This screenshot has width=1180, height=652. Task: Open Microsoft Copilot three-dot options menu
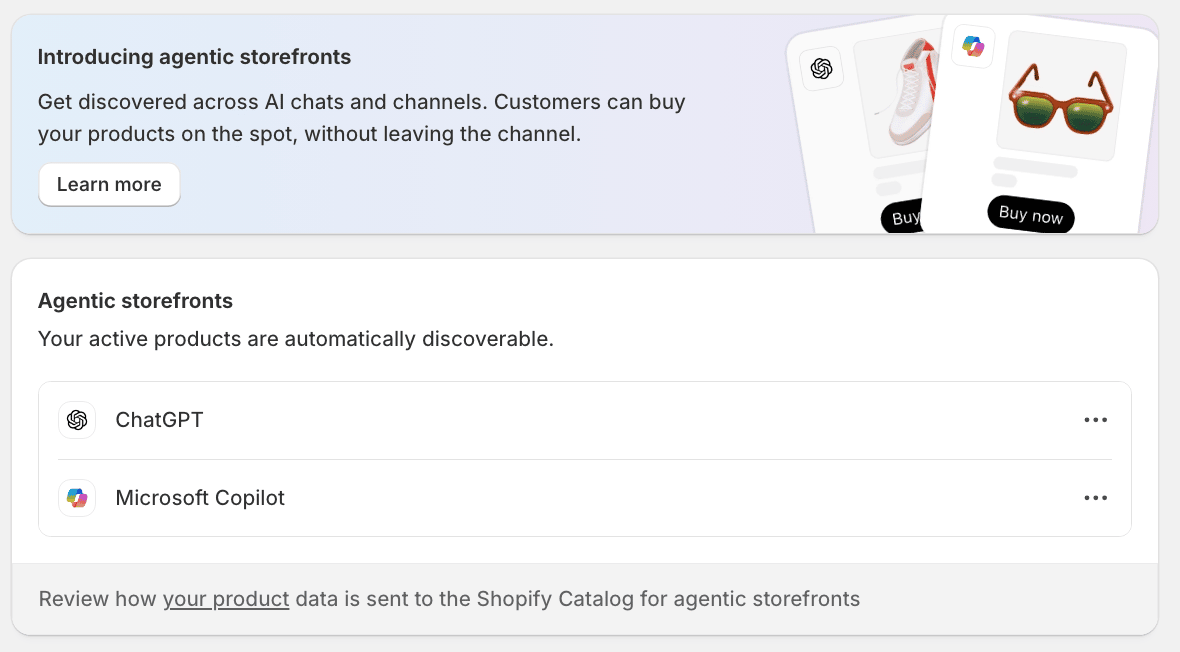point(1095,498)
